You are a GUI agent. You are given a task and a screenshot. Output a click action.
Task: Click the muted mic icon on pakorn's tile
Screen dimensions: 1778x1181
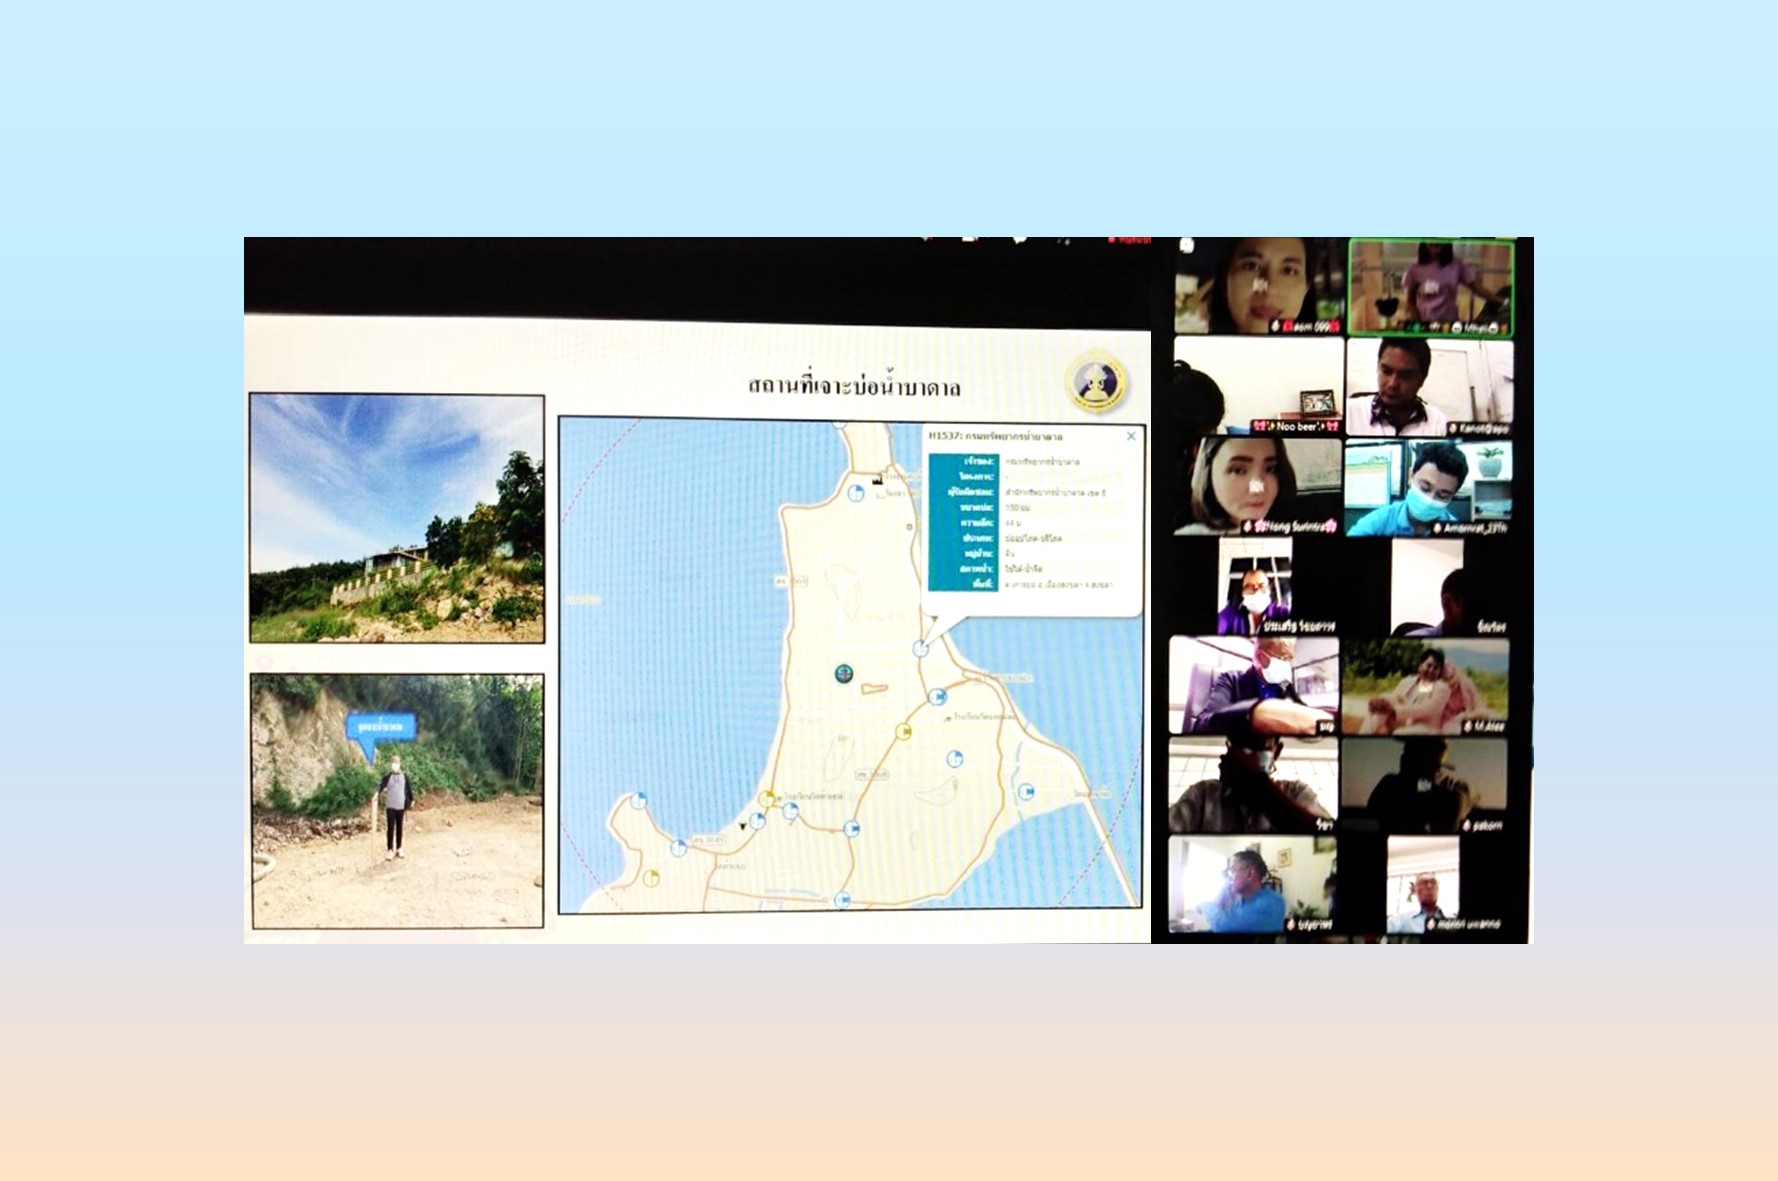click(1467, 826)
